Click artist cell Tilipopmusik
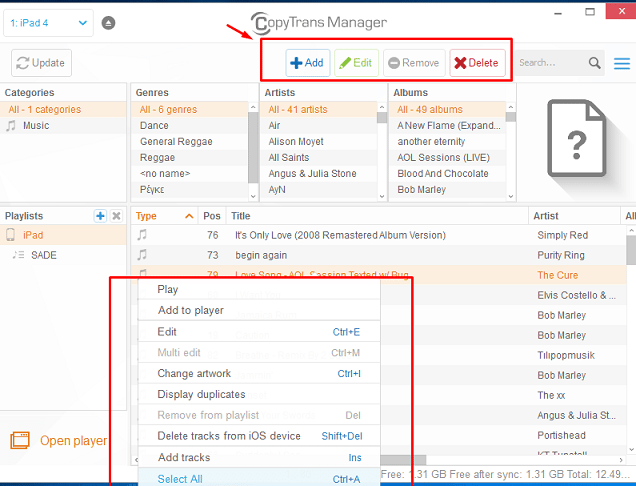This screenshot has width=636, height=486. tap(566, 355)
